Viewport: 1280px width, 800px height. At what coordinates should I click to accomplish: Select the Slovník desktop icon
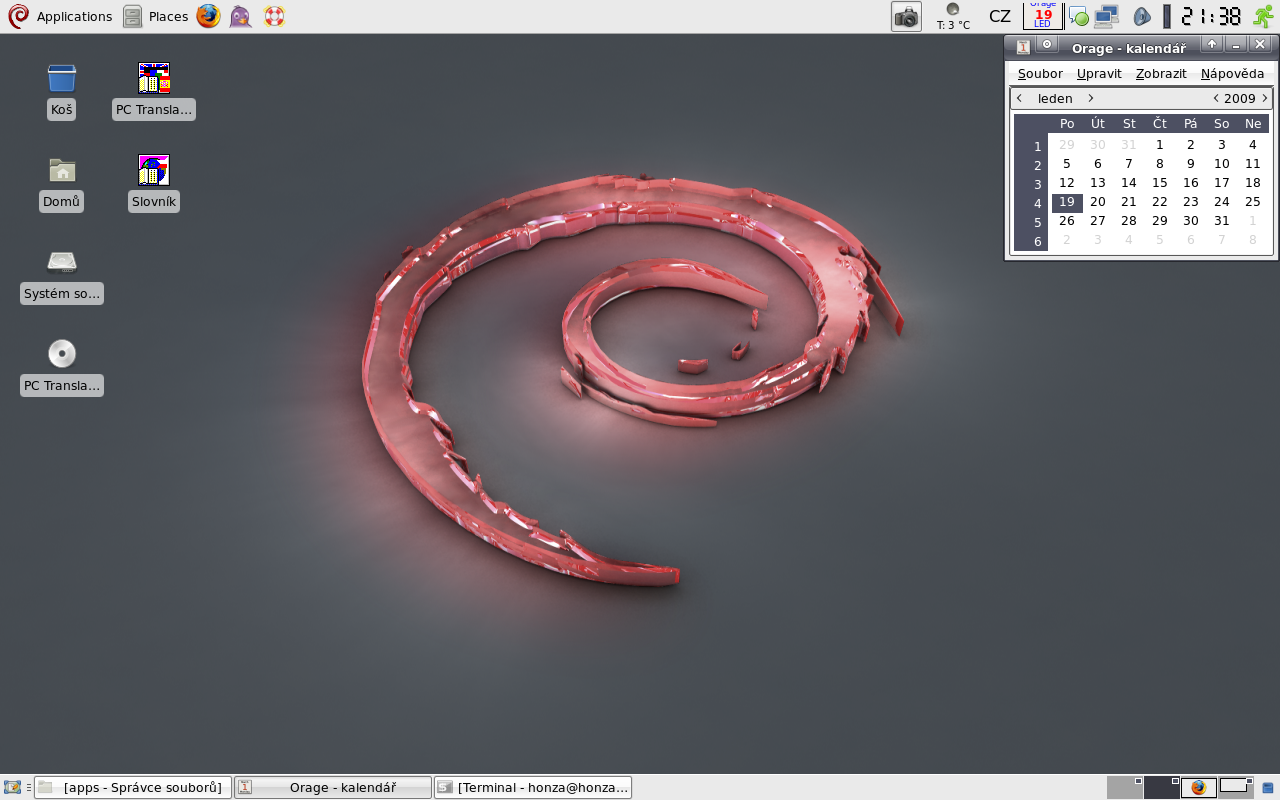click(x=154, y=171)
